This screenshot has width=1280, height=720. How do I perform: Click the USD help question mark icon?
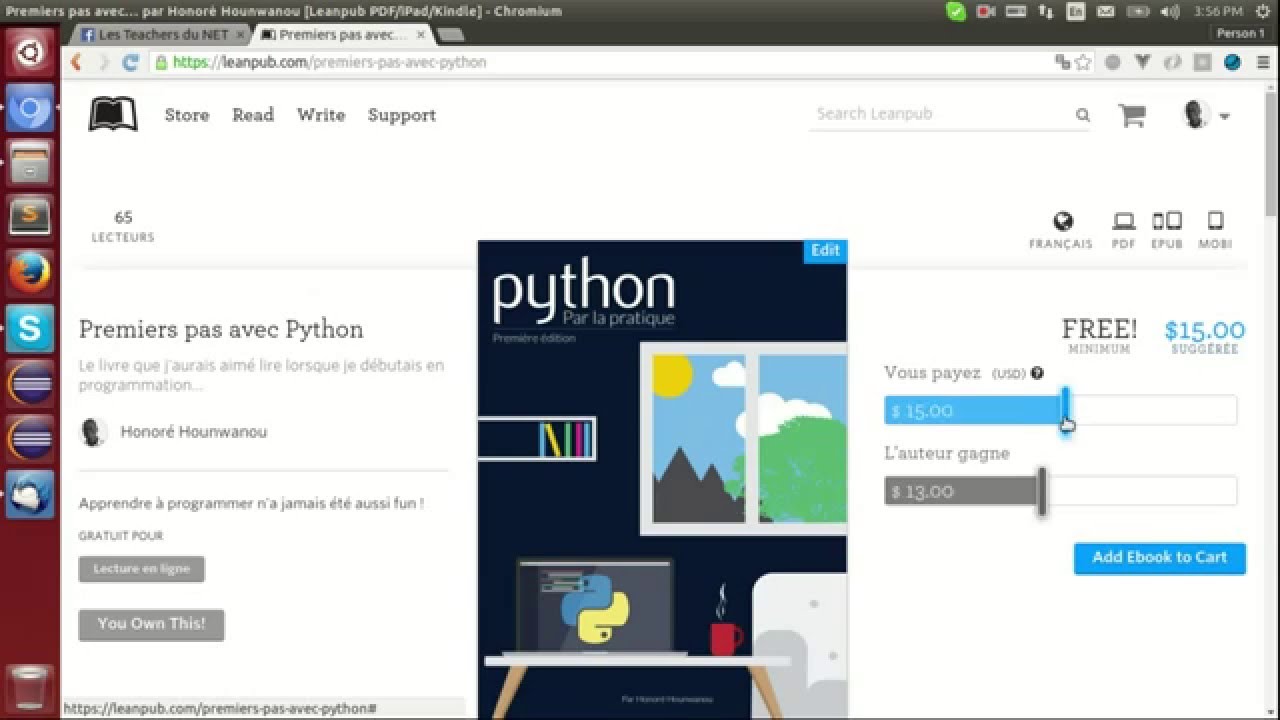pyautogui.click(x=1037, y=373)
